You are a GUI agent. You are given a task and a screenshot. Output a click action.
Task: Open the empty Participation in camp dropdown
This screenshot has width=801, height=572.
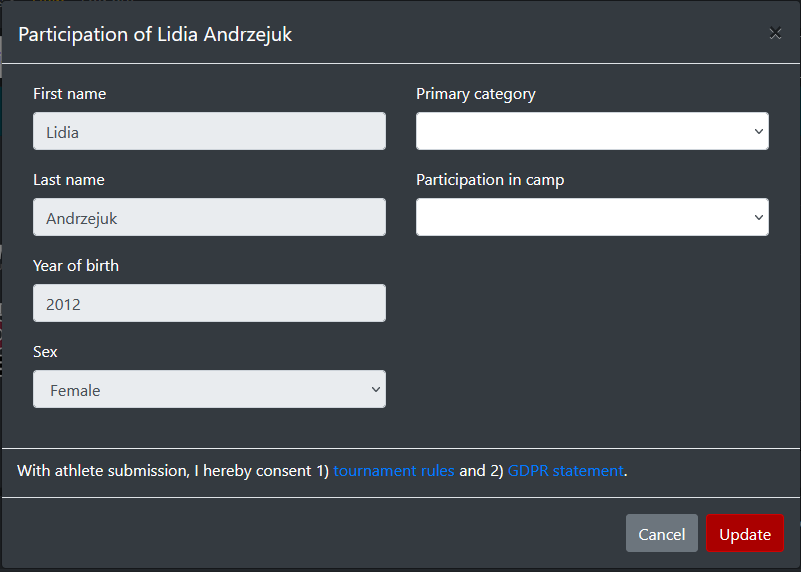(x=592, y=217)
